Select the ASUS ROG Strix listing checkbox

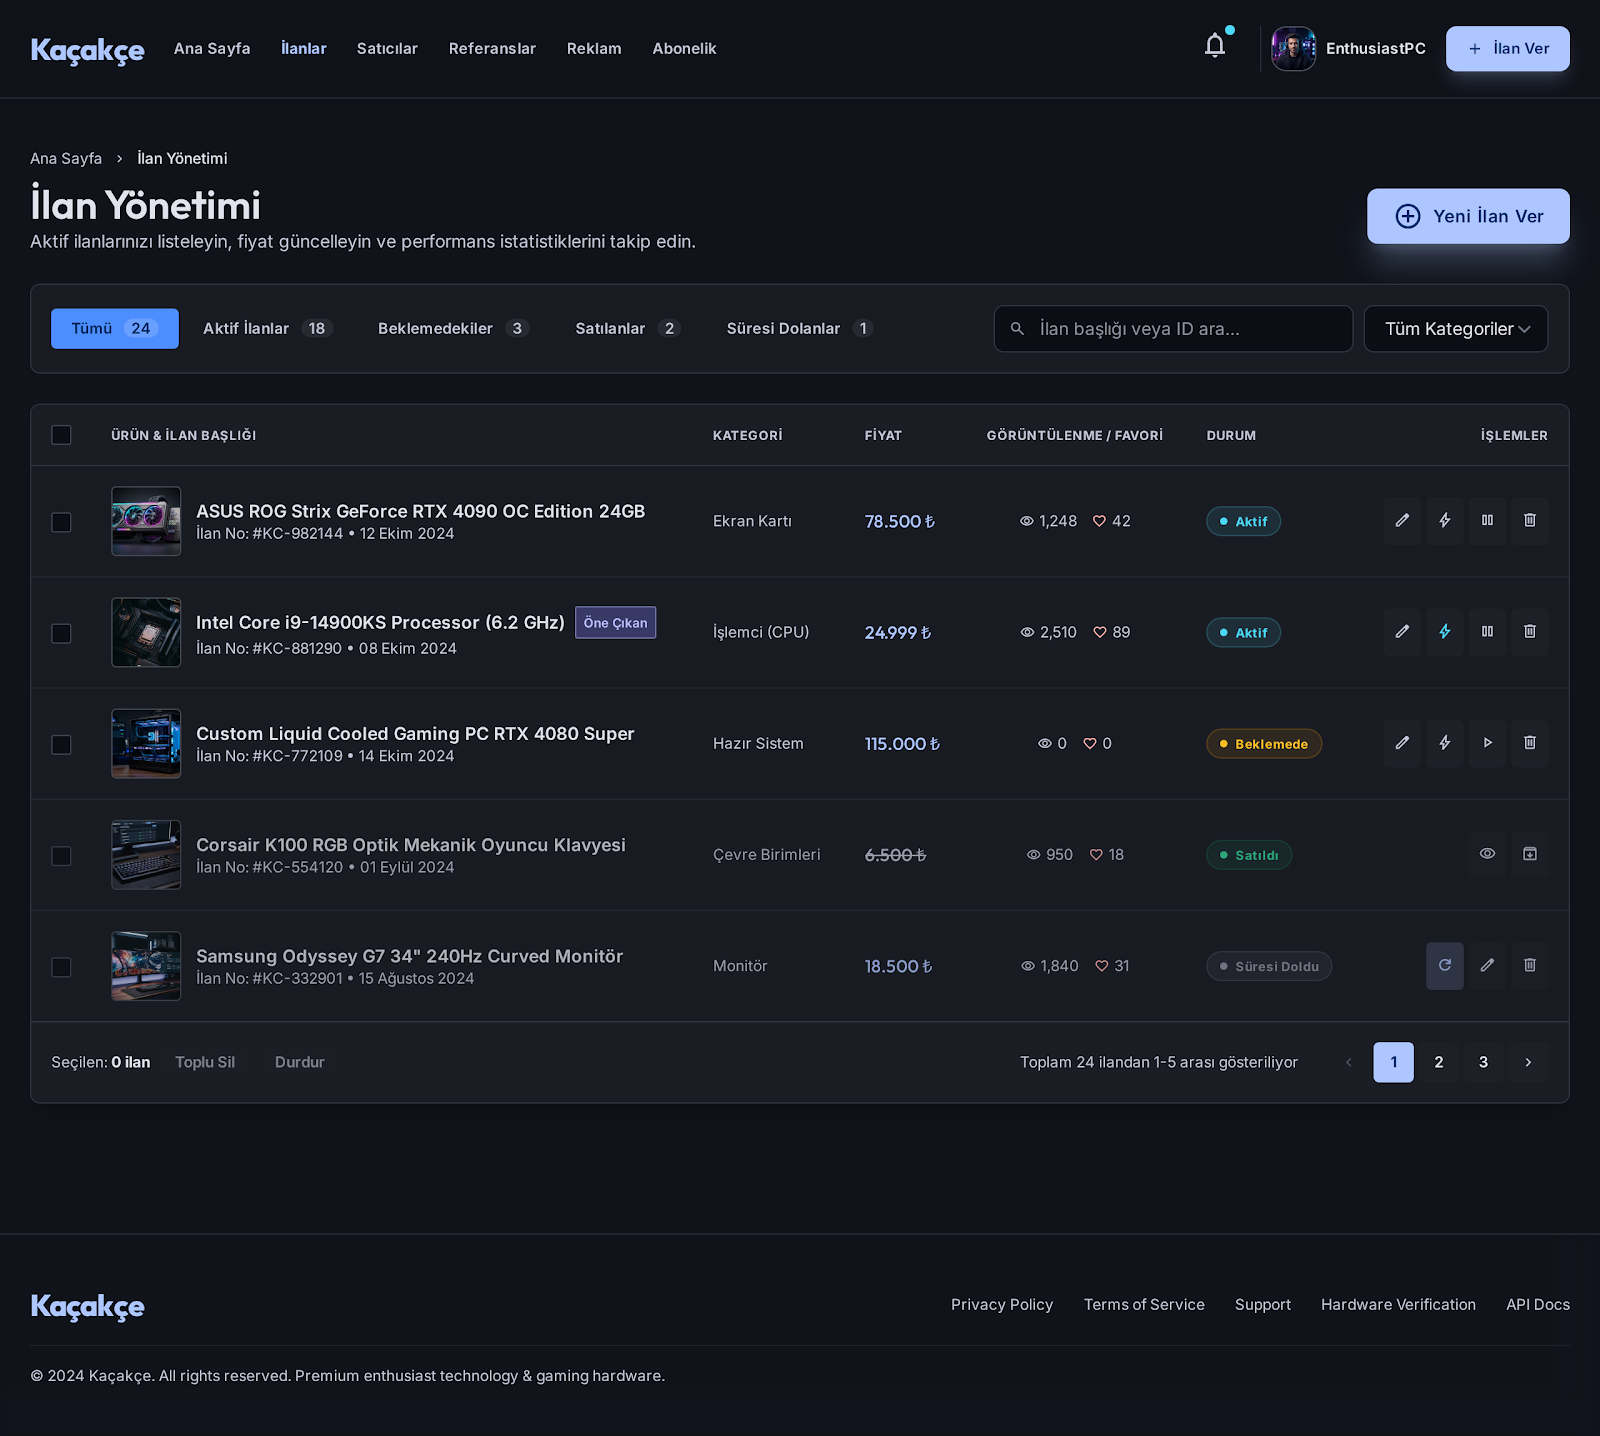click(61, 522)
